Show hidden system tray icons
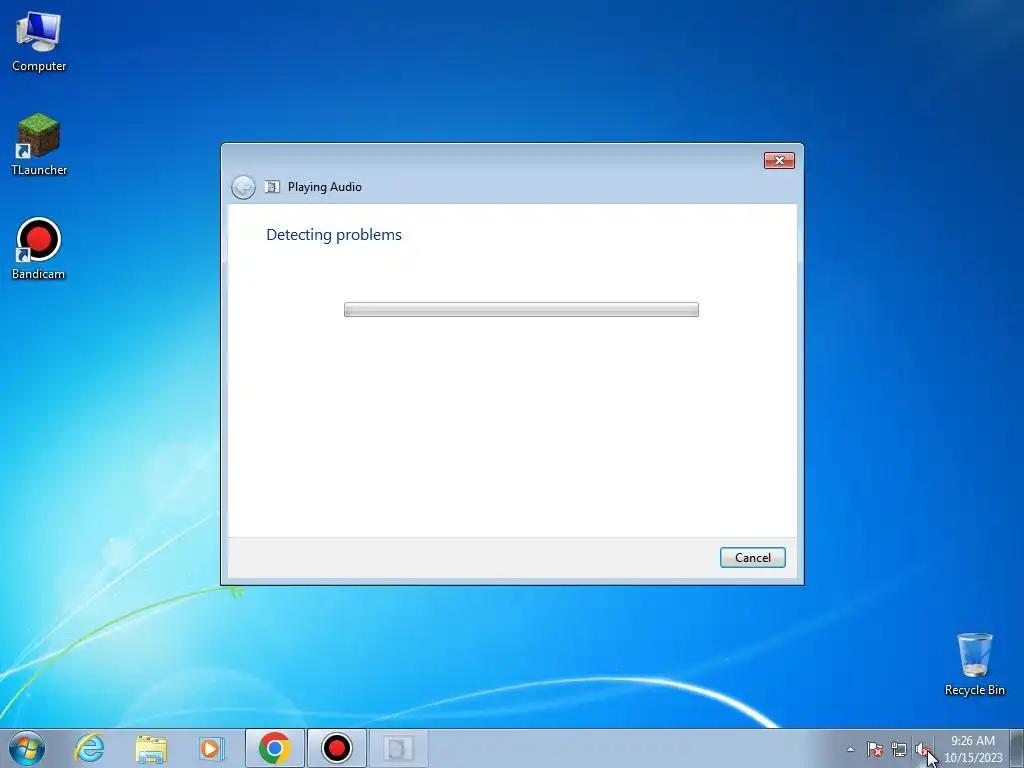 coord(850,749)
